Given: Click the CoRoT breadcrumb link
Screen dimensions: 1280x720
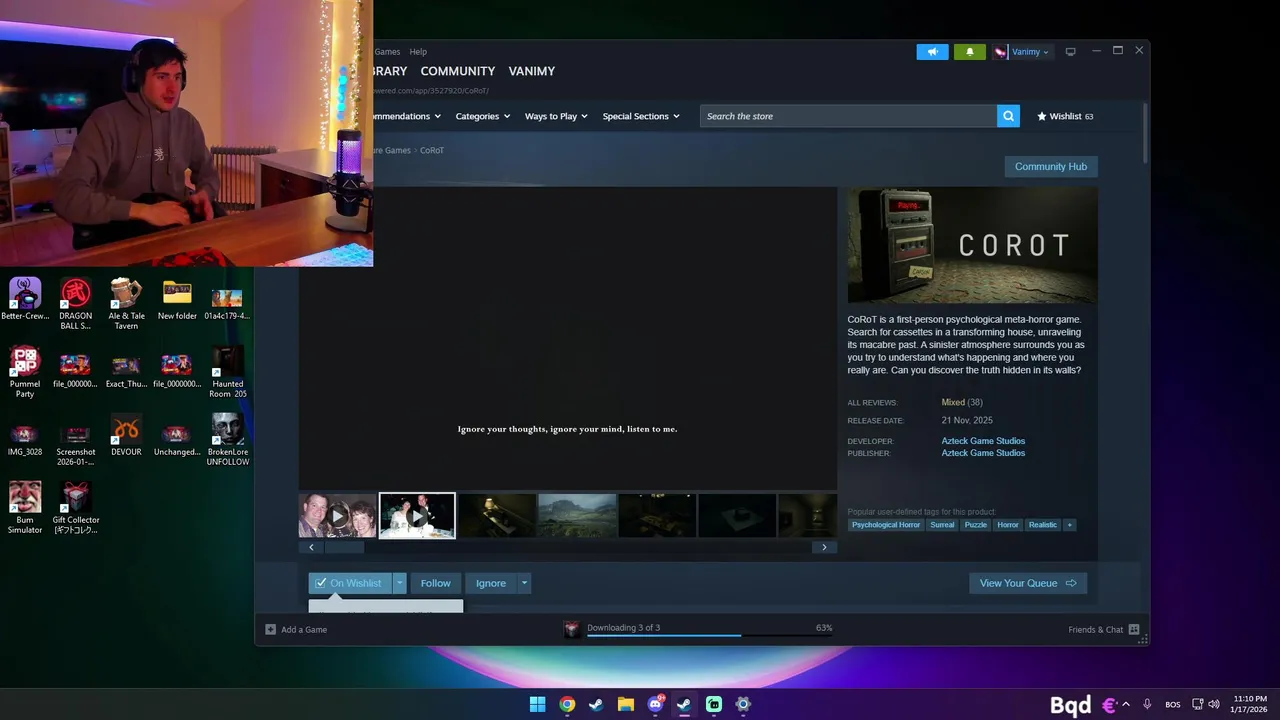Looking at the screenshot, I should point(432,150).
